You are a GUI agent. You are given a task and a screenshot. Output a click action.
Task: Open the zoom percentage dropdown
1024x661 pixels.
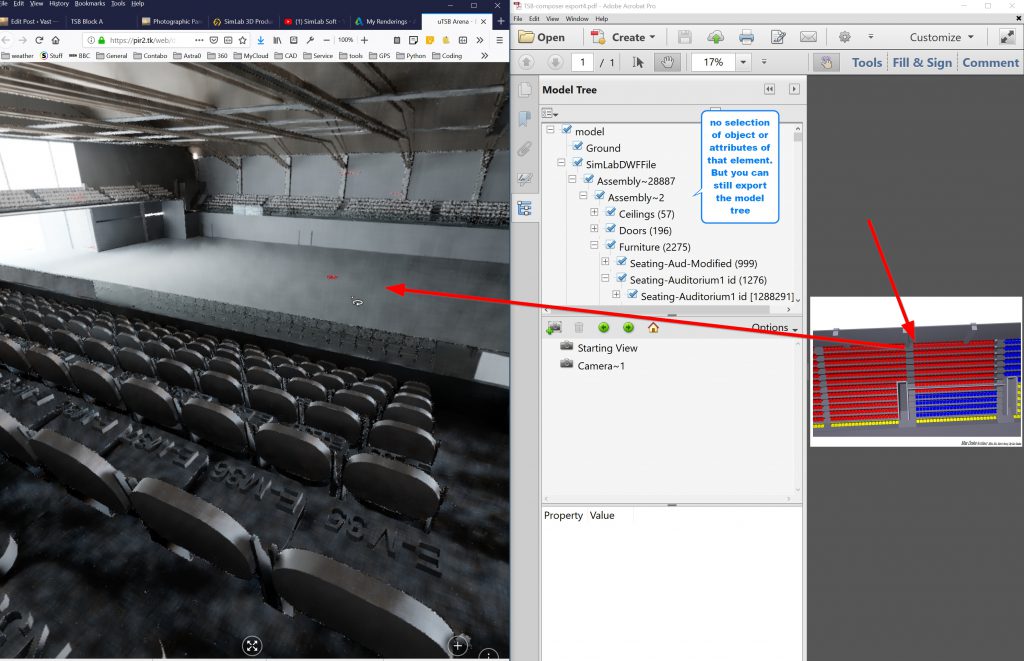[x=743, y=62]
